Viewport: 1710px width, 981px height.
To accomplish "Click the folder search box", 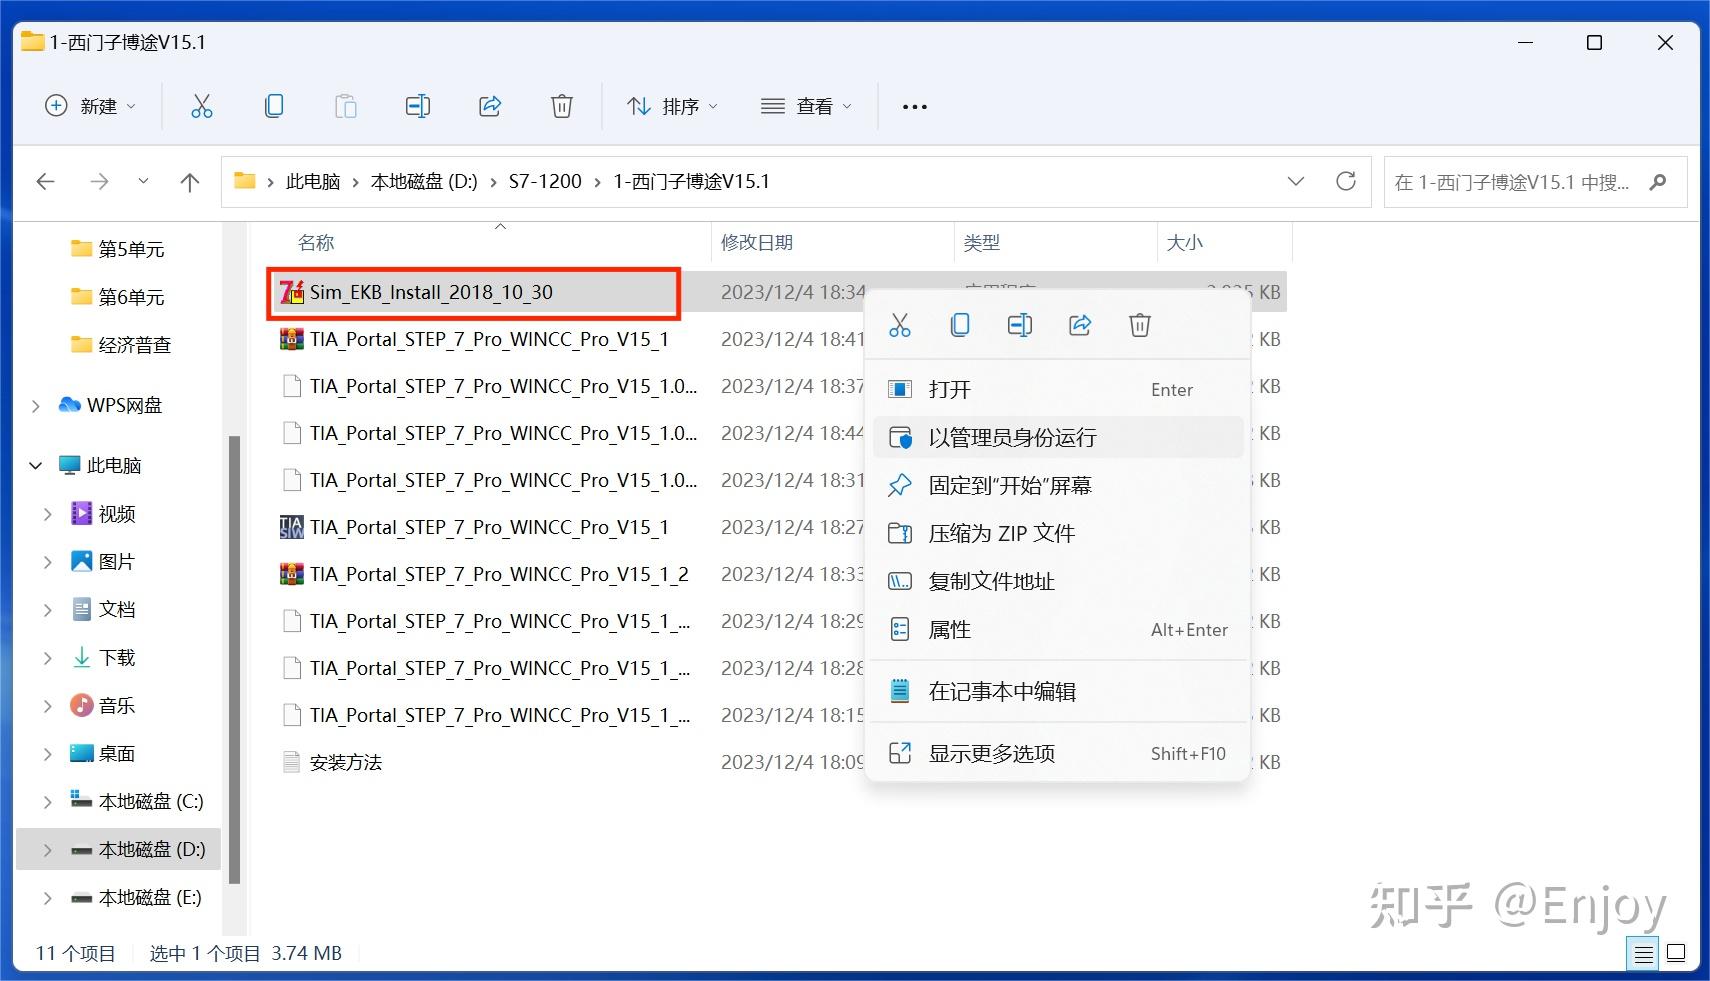I will pyautogui.click(x=1520, y=181).
